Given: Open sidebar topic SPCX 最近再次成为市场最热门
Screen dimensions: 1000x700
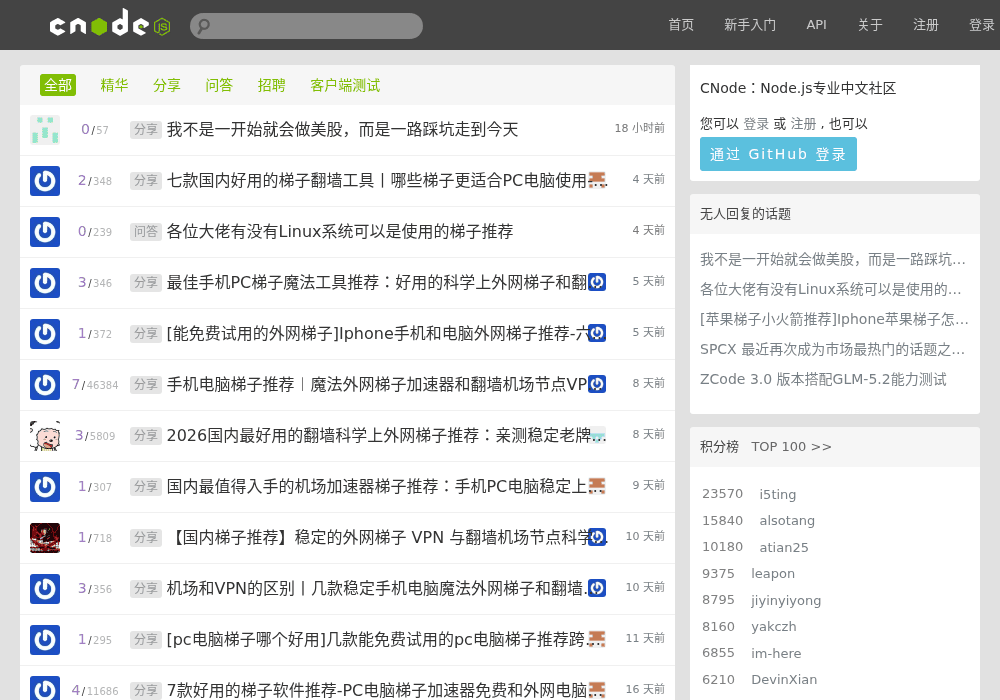Looking at the screenshot, I should click(x=832, y=349).
